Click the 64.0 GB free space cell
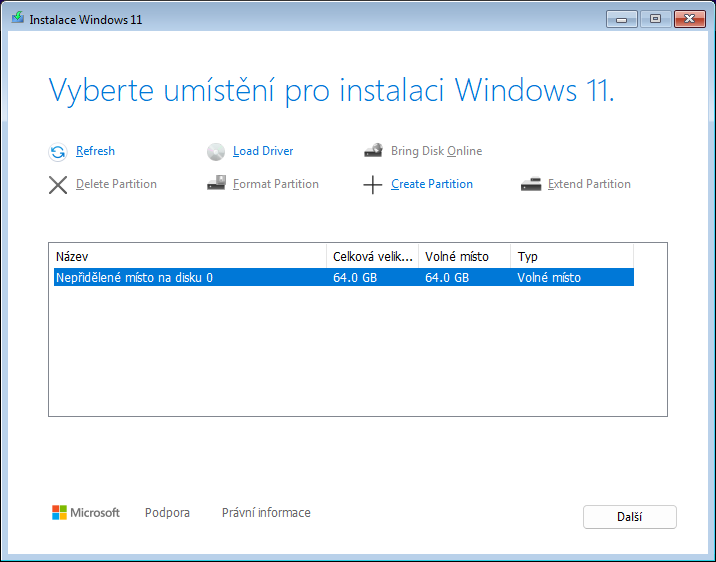Image resolution: width=716 pixels, height=562 pixels. click(447, 278)
